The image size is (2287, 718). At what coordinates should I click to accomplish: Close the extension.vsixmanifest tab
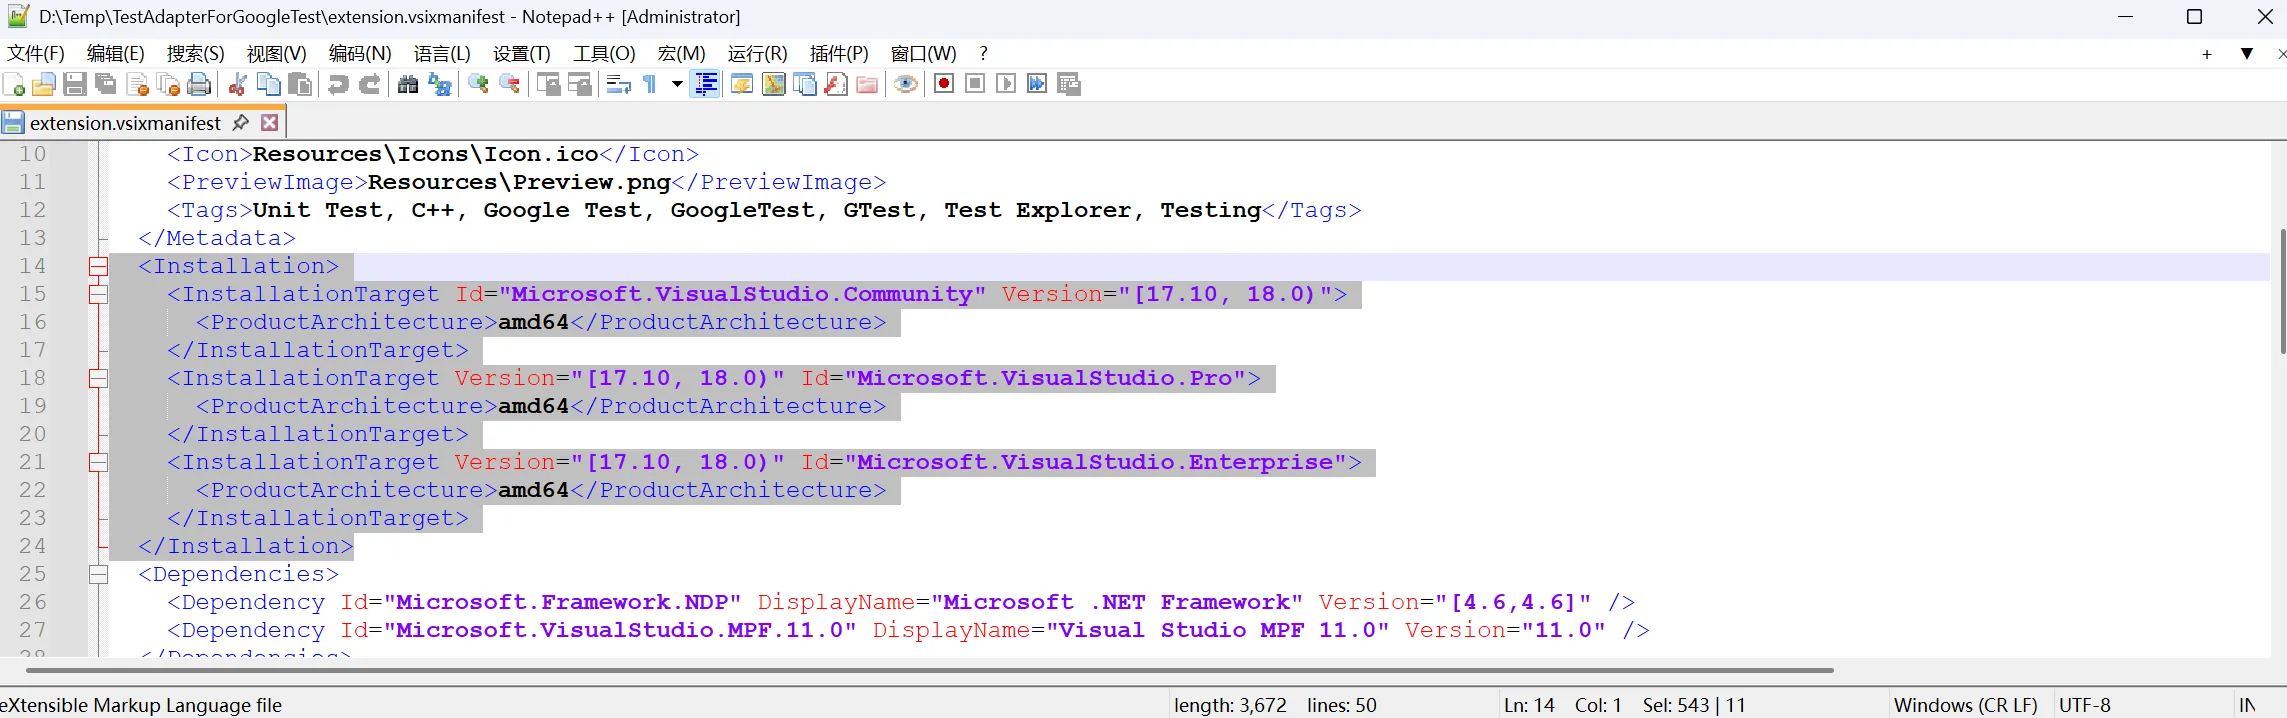[x=269, y=123]
